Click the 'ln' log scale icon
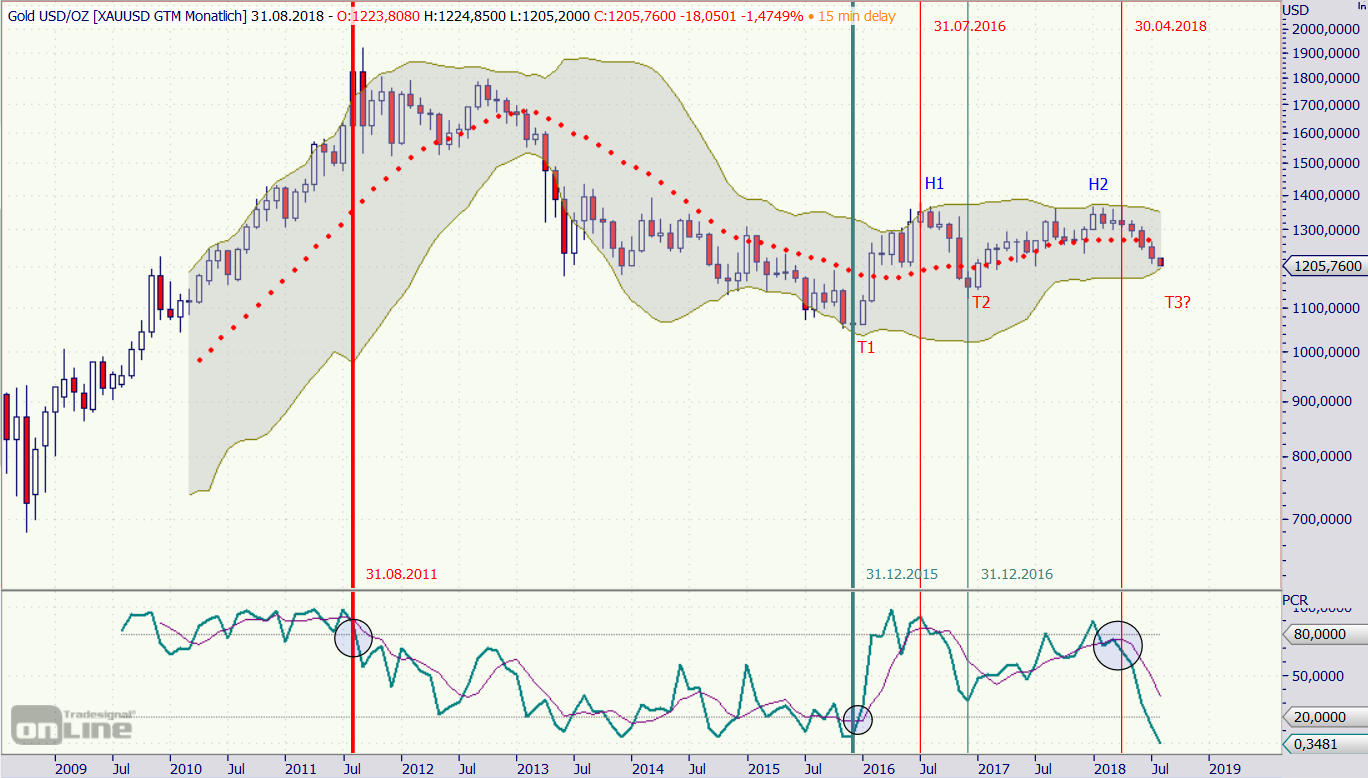1368x778 pixels. [1360, 8]
